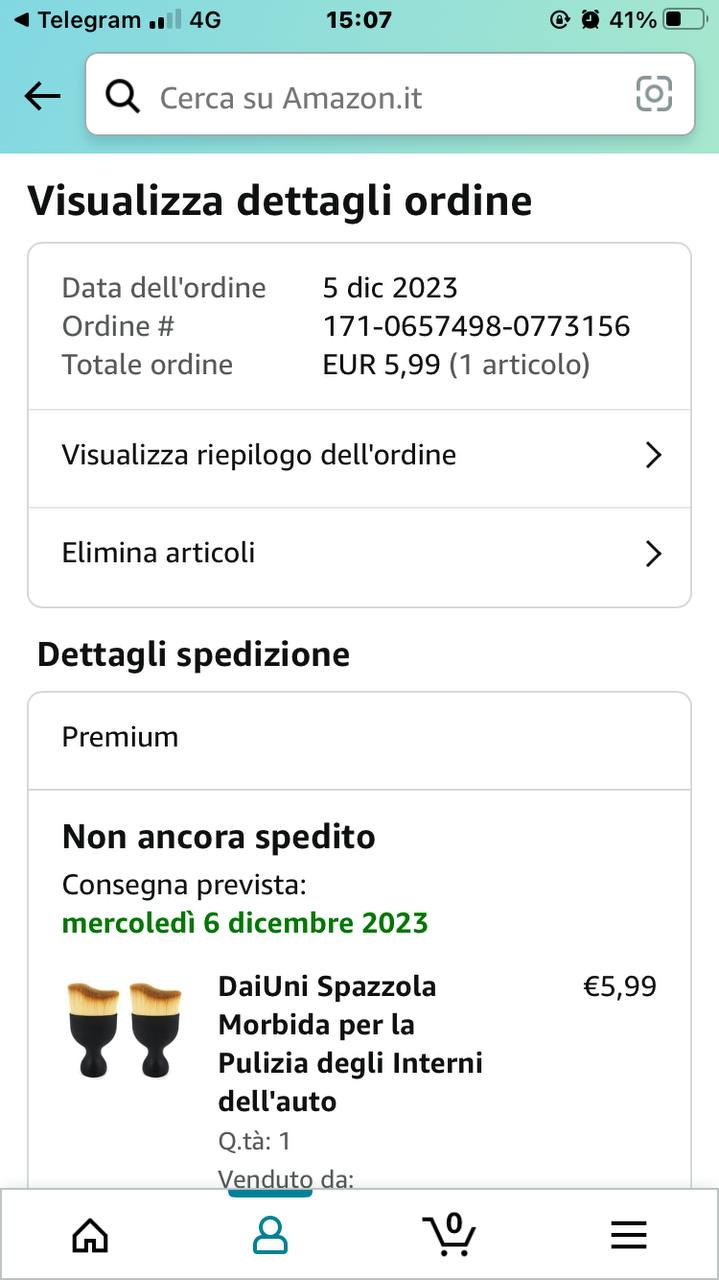This screenshot has width=719, height=1280.
Task: Tap the magnifying glass search icon
Action: click(x=122, y=97)
